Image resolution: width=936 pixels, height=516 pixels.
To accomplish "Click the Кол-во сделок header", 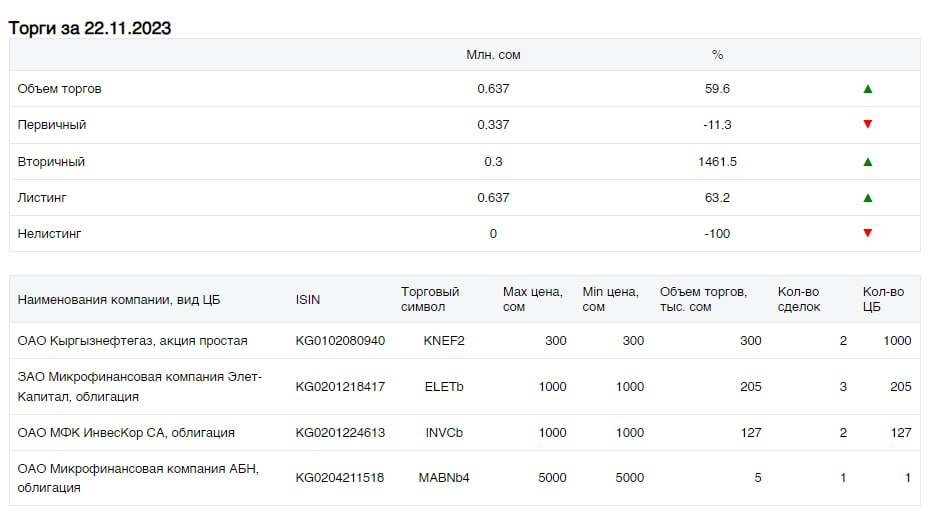I will click(x=799, y=299).
